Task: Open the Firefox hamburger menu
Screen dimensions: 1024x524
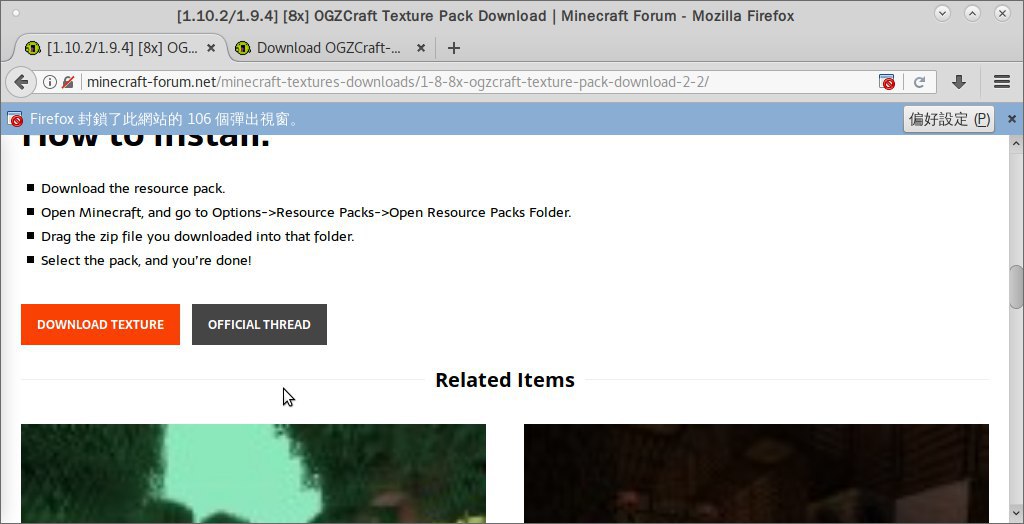Action: [1002, 82]
